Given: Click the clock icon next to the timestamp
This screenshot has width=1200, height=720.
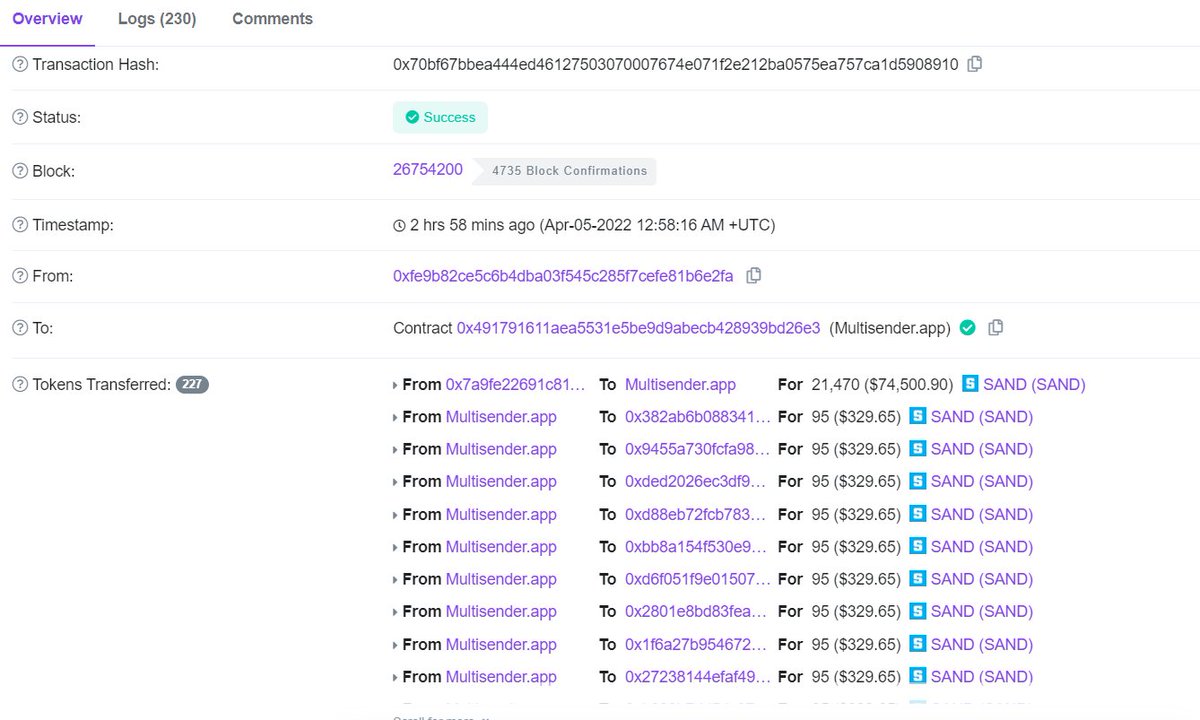Looking at the screenshot, I should (399, 224).
